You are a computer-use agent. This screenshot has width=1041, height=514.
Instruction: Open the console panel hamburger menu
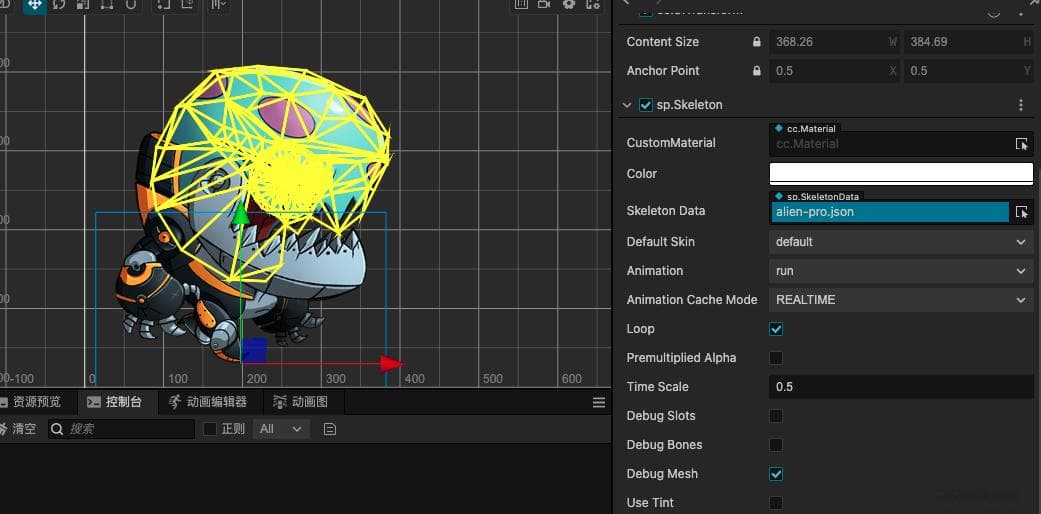coord(598,402)
